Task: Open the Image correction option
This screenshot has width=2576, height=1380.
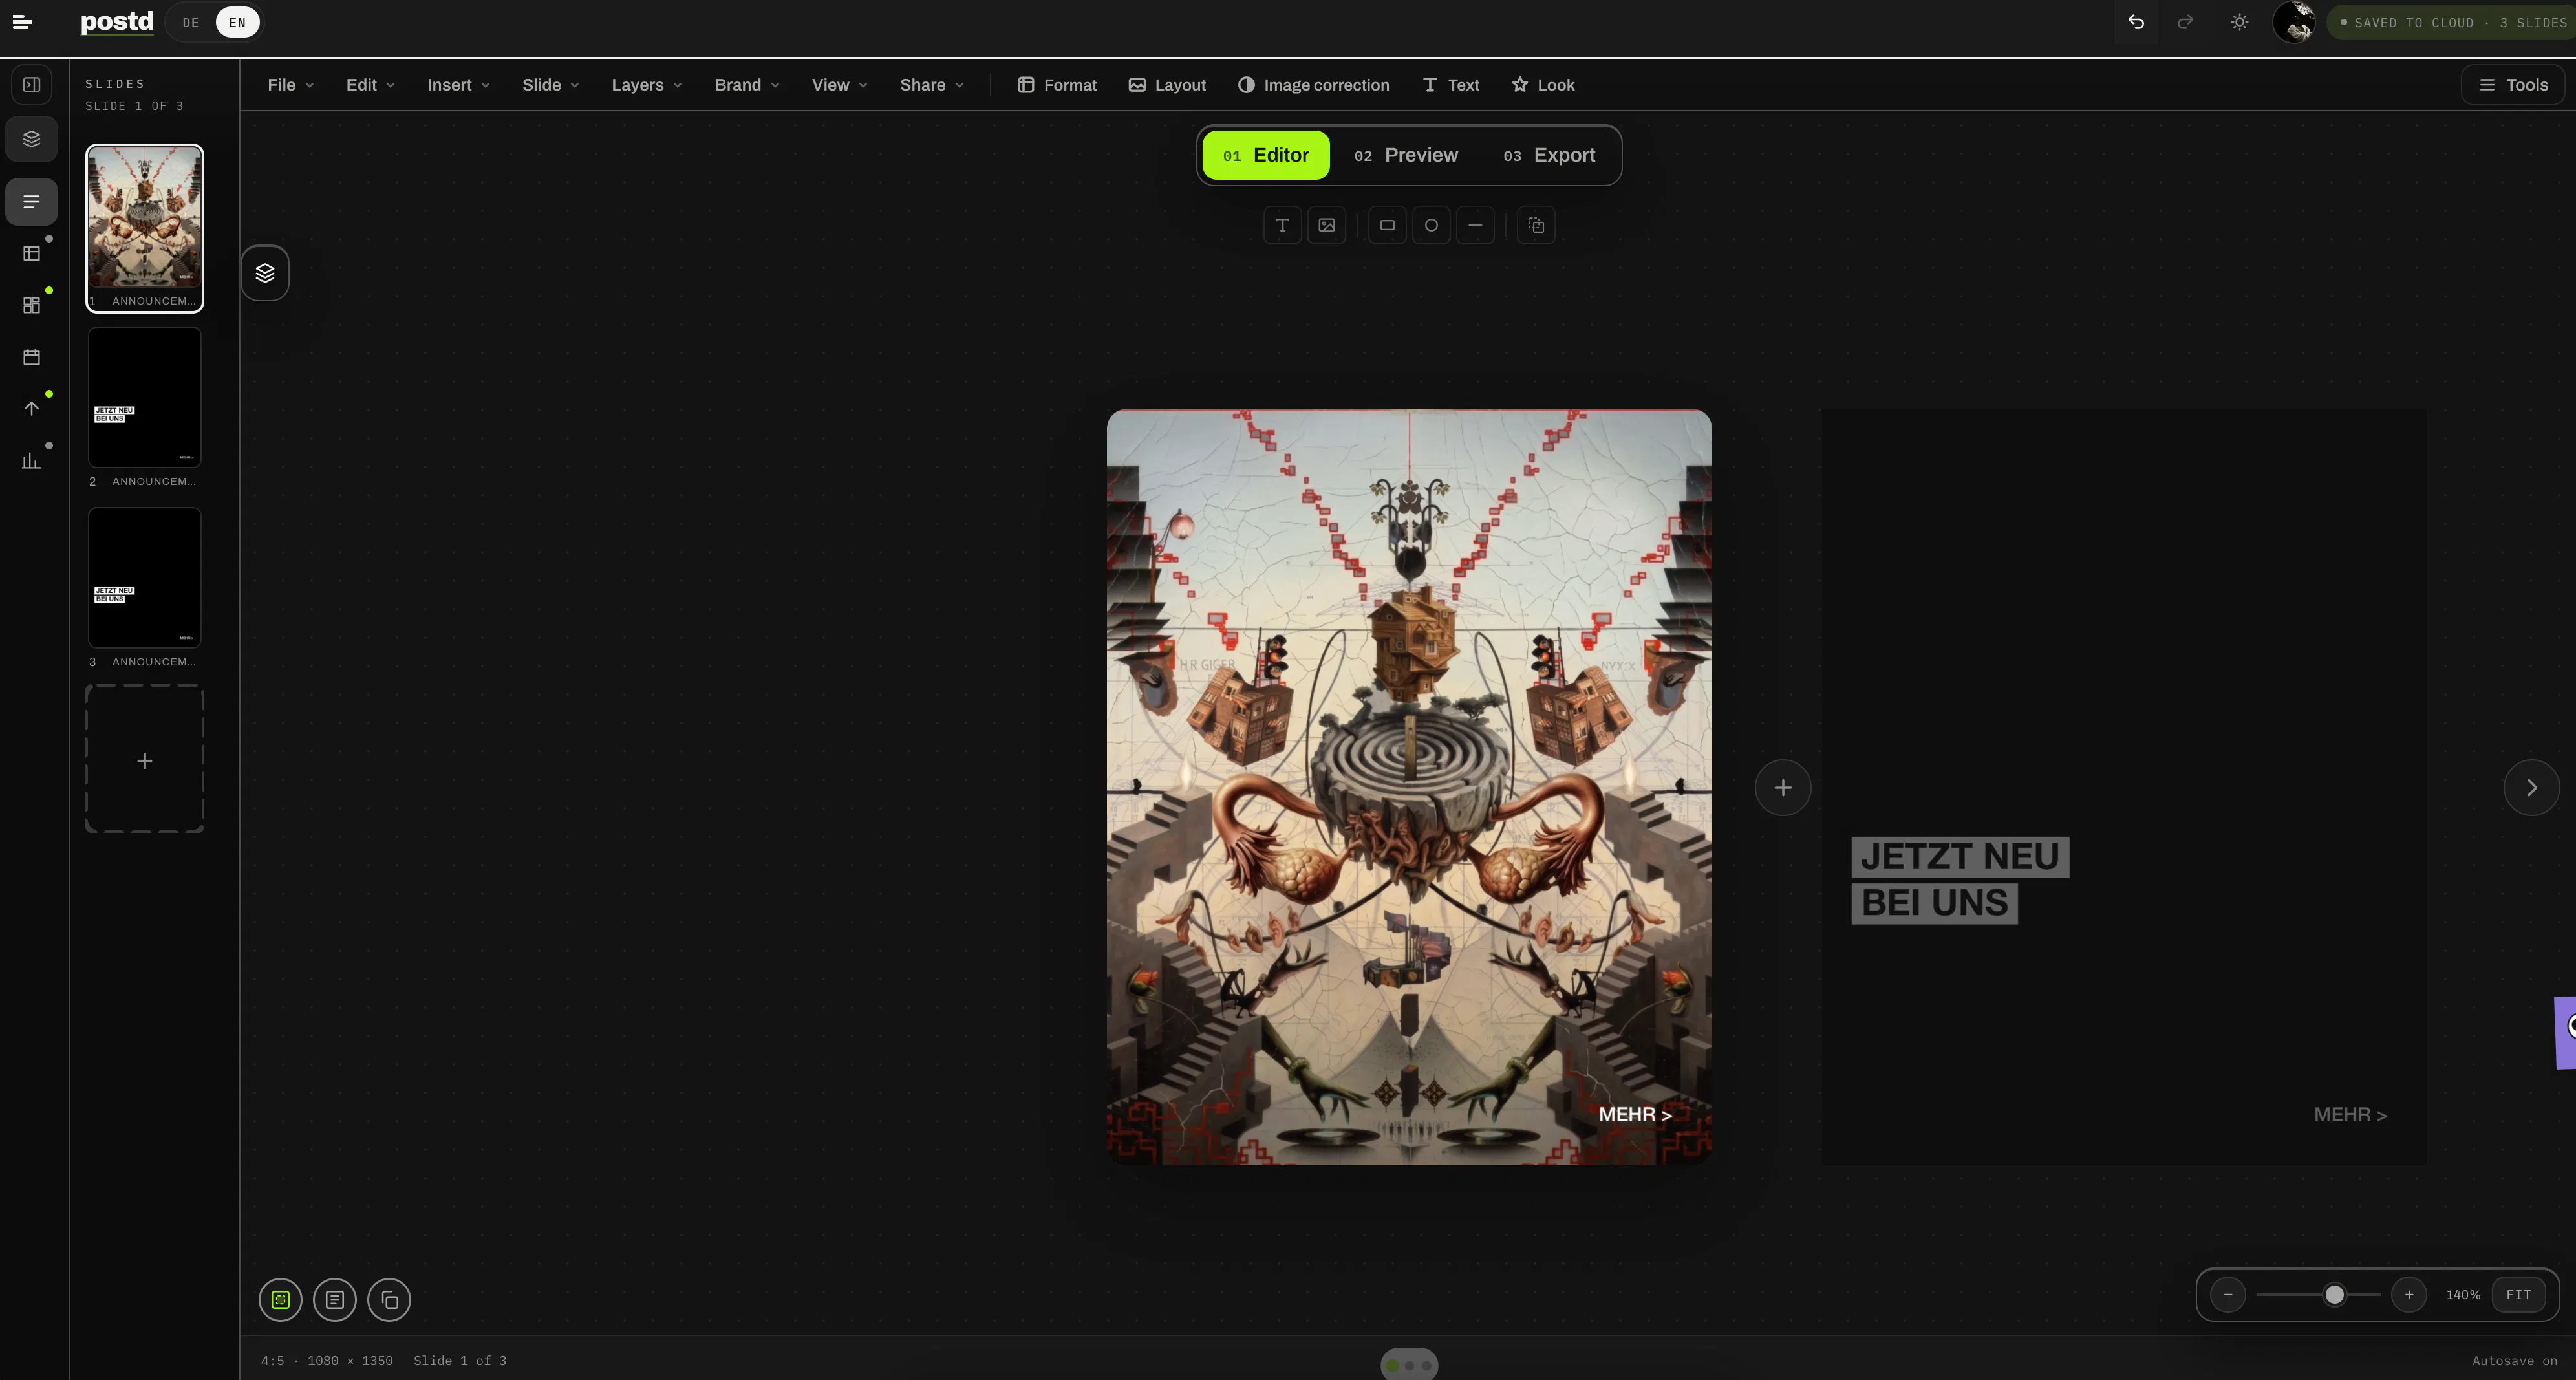Action: [1313, 85]
